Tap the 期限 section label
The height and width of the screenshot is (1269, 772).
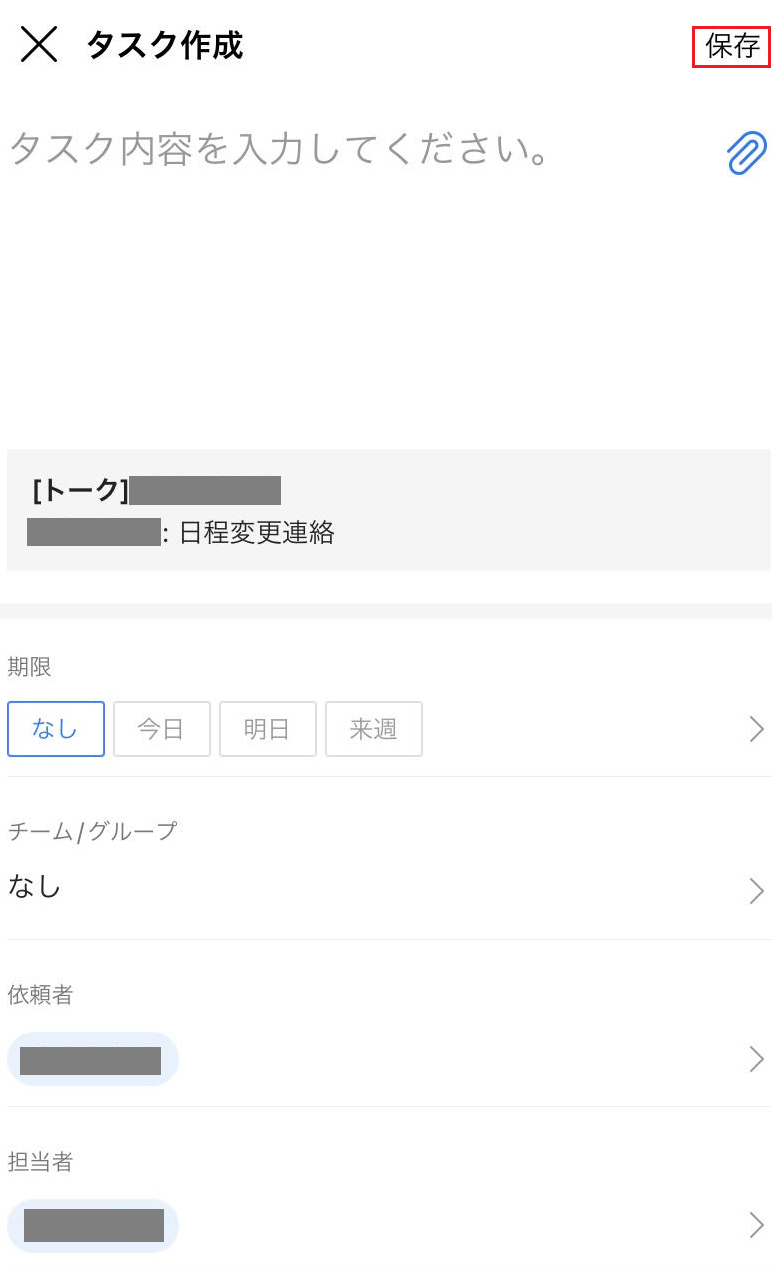(x=30, y=667)
